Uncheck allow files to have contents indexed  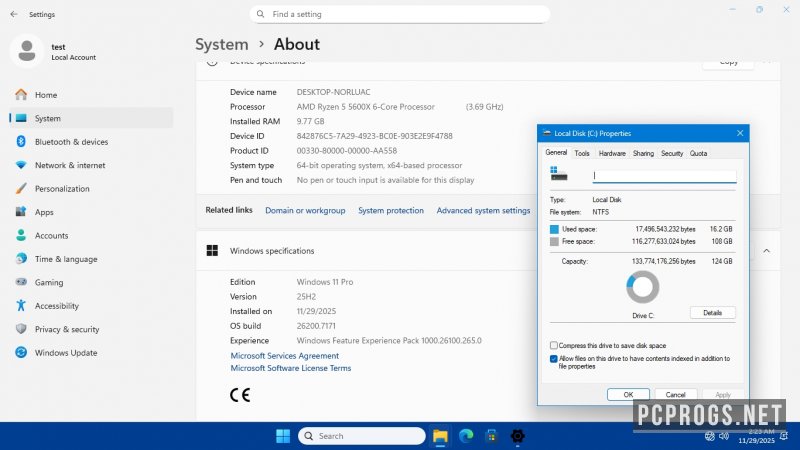pyautogui.click(x=554, y=359)
